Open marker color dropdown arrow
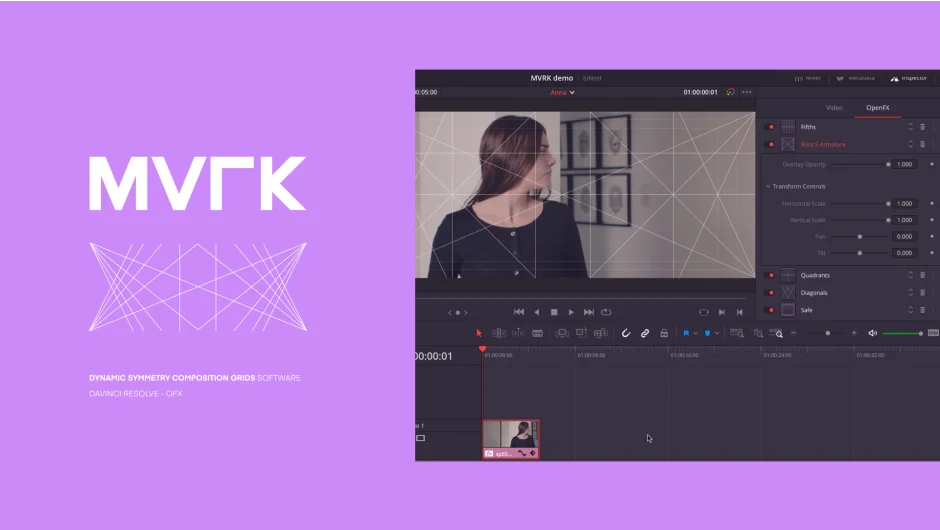The height and width of the screenshot is (530, 940). (x=717, y=333)
